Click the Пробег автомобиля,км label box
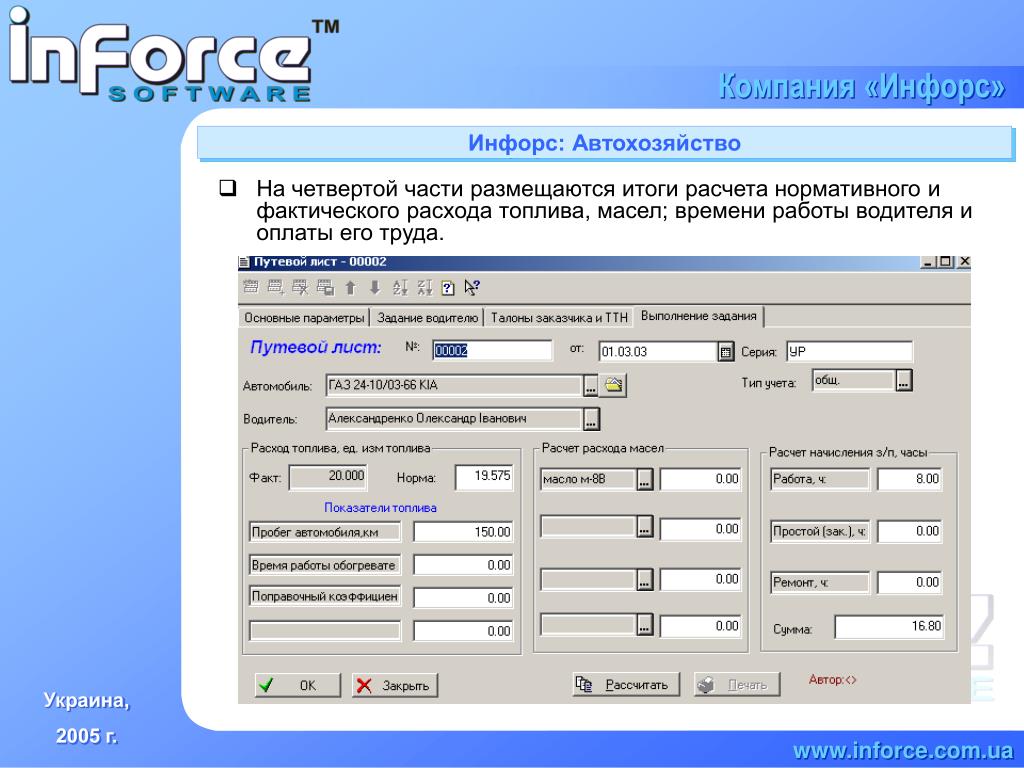The width and height of the screenshot is (1024, 768). coord(325,532)
